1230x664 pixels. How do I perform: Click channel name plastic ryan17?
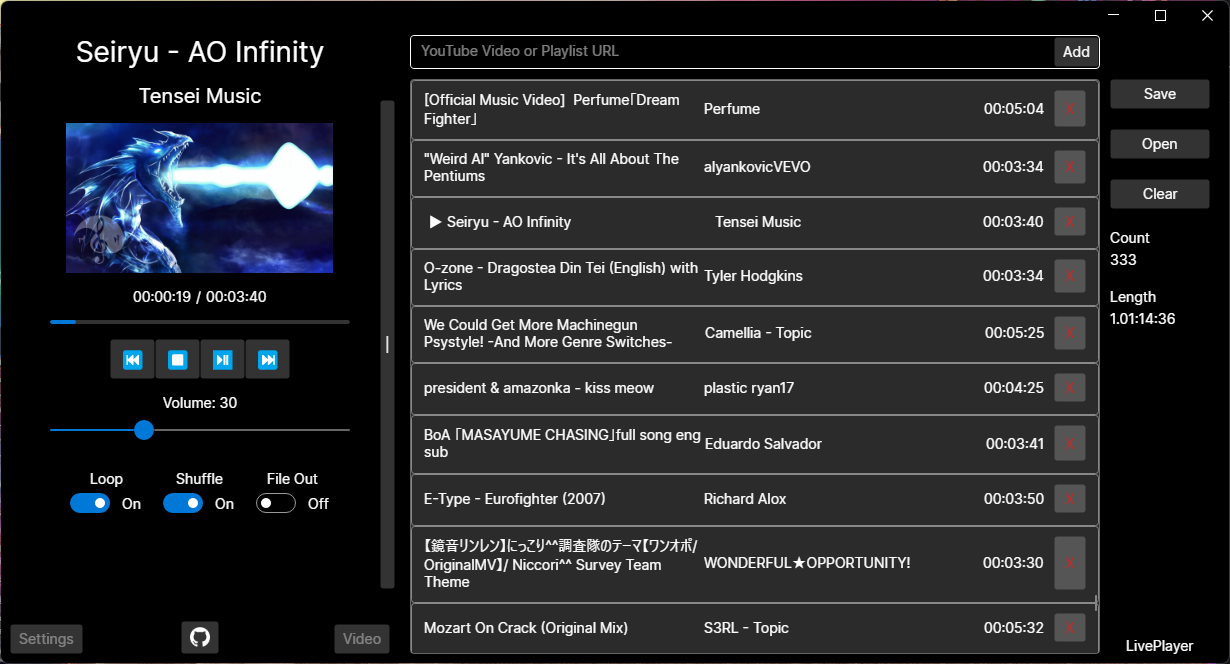(x=749, y=388)
